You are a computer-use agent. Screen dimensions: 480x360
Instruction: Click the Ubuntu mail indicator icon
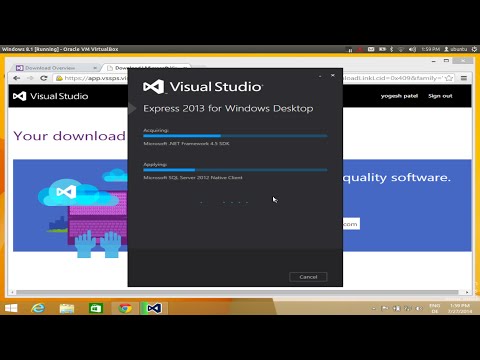(x=371, y=49)
